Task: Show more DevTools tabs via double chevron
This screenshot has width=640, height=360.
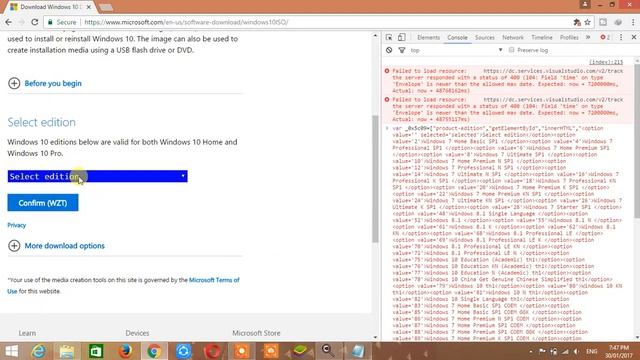Action: coord(588,37)
